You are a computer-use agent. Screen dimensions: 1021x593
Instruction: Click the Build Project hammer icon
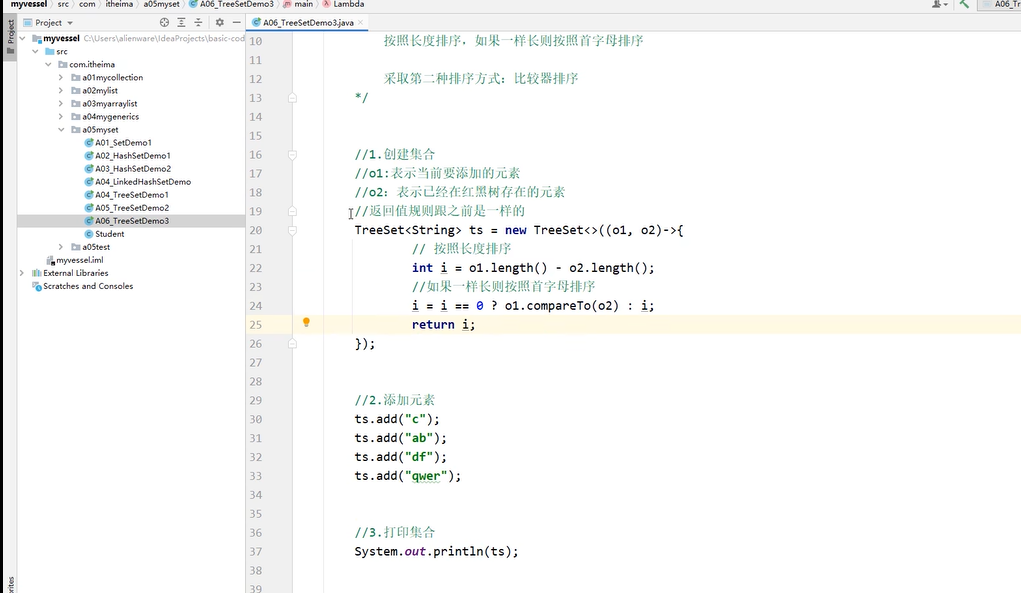coord(965,5)
